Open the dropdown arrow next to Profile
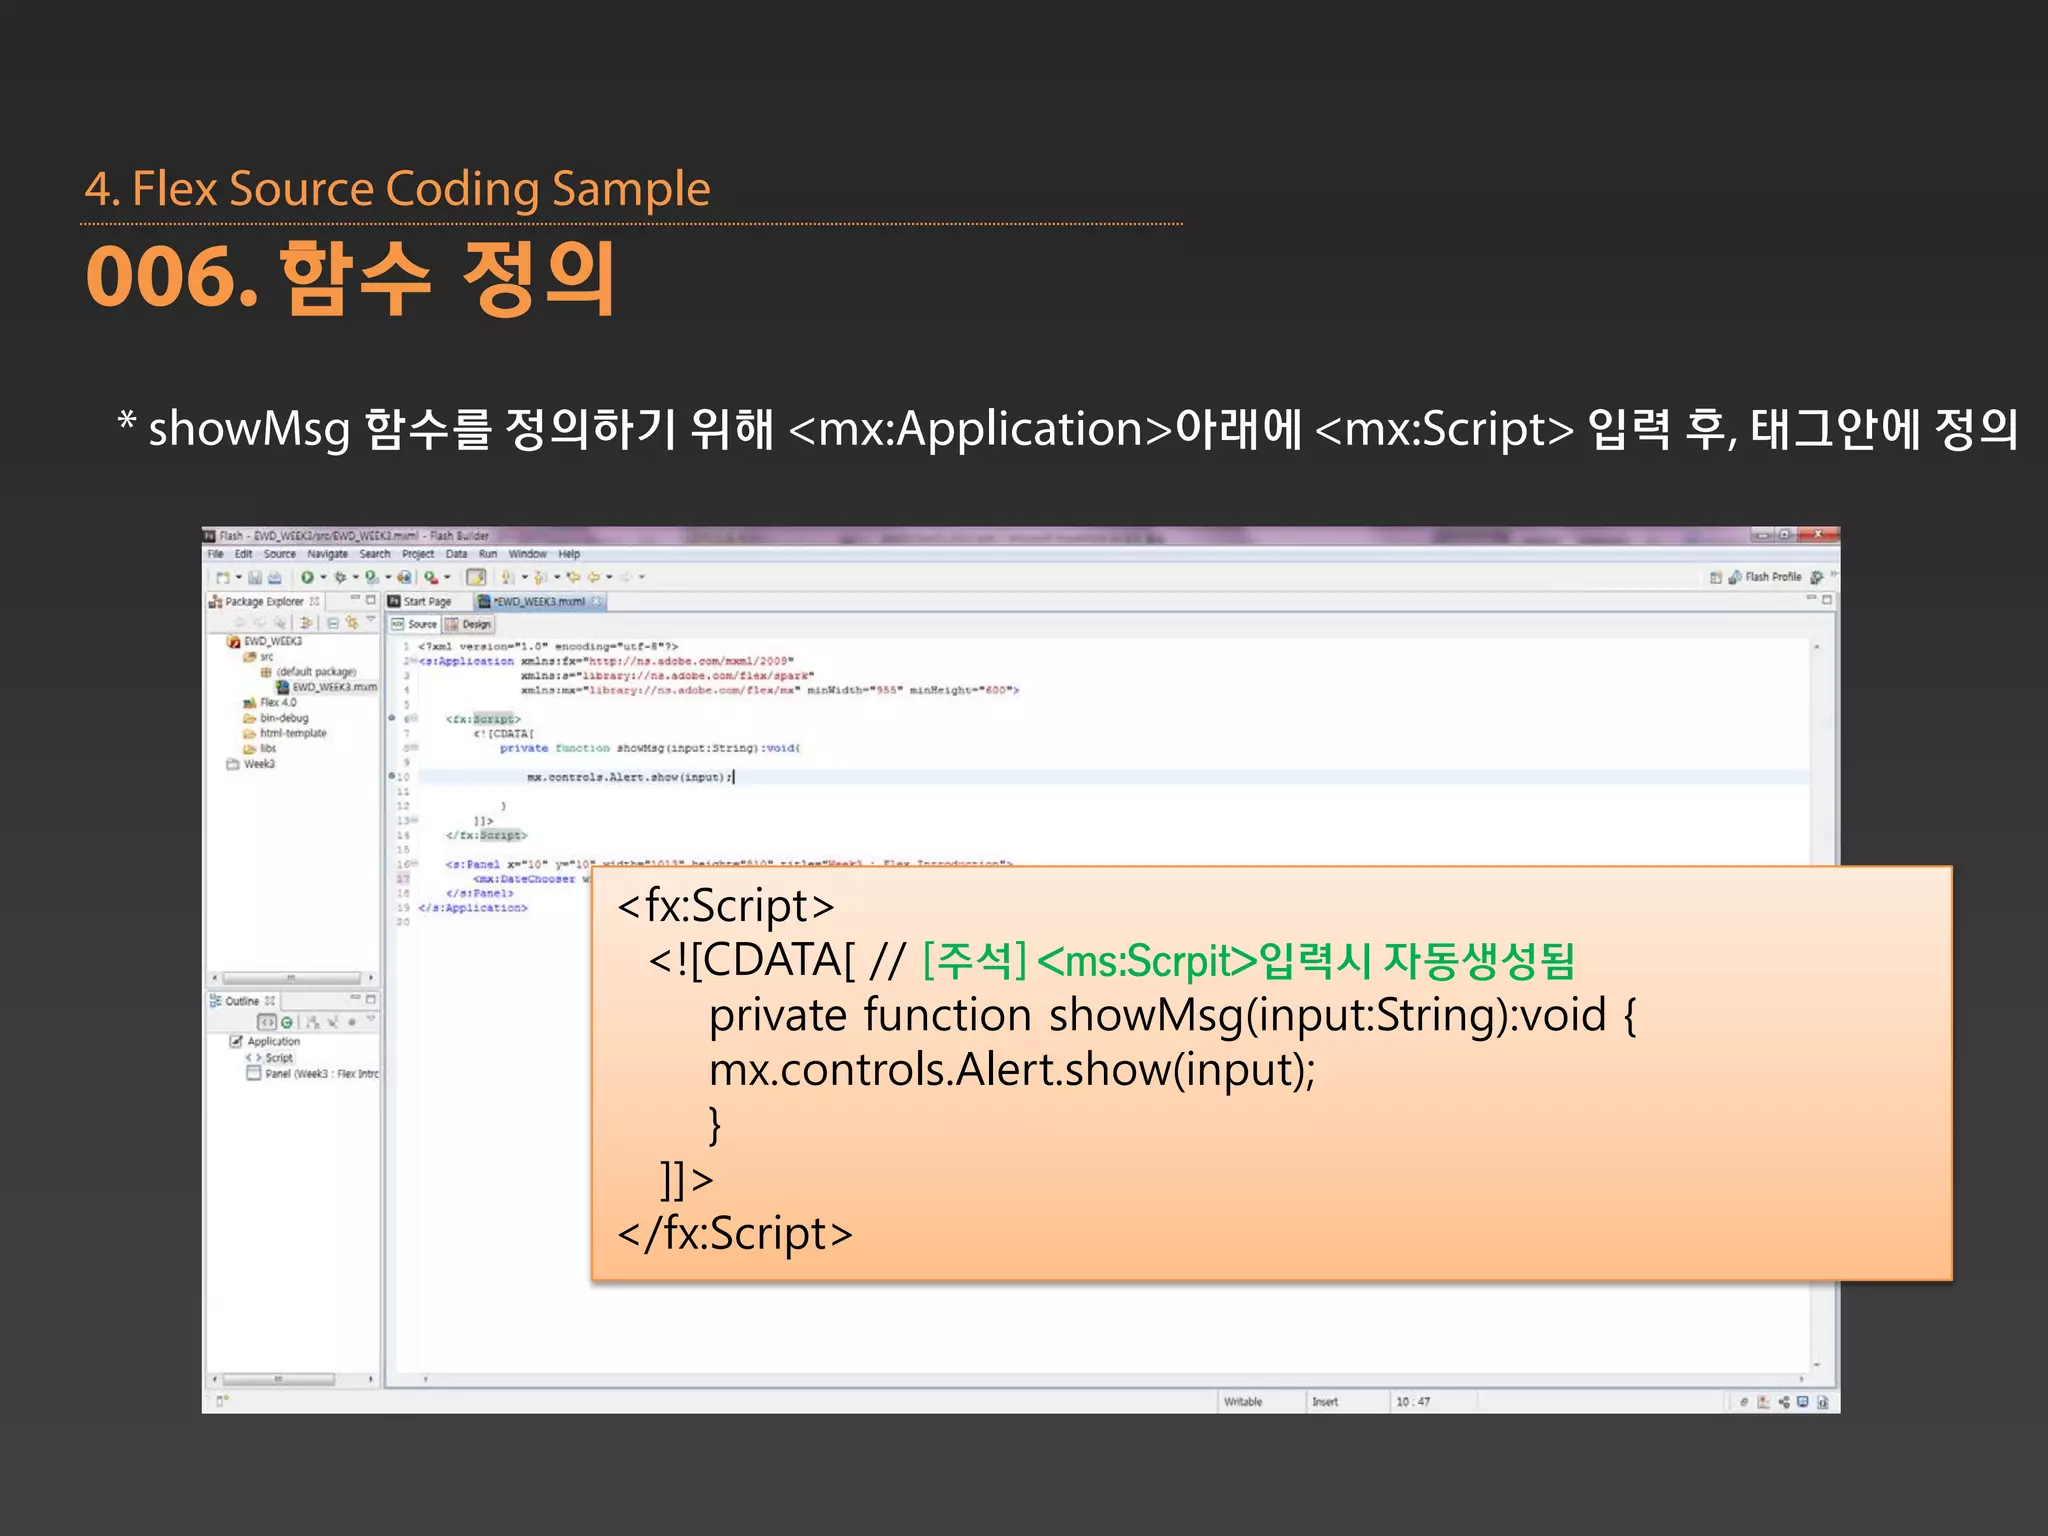2048x1536 pixels. [x=388, y=577]
